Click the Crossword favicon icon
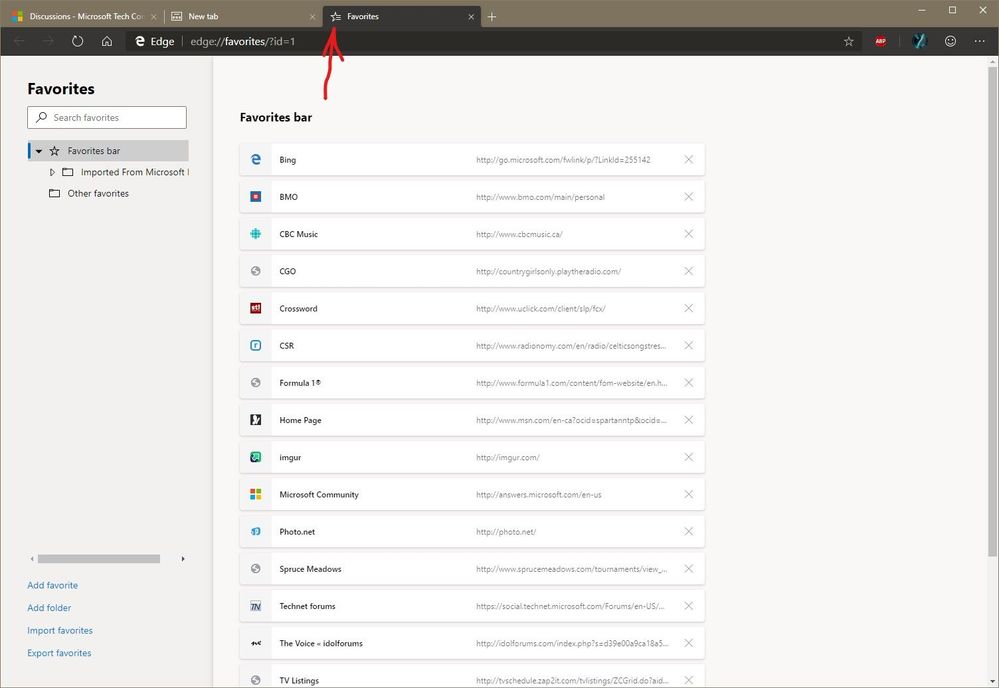This screenshot has height=688, width=999. click(x=255, y=308)
